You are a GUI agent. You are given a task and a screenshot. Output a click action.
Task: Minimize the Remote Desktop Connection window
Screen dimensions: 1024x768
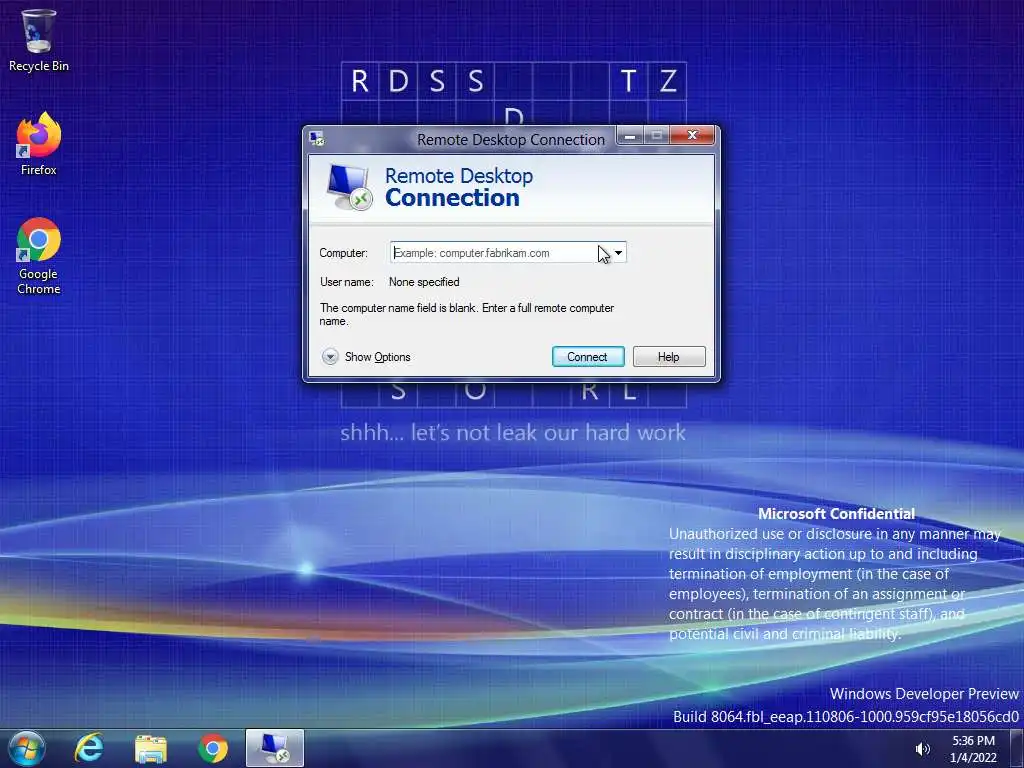630,136
